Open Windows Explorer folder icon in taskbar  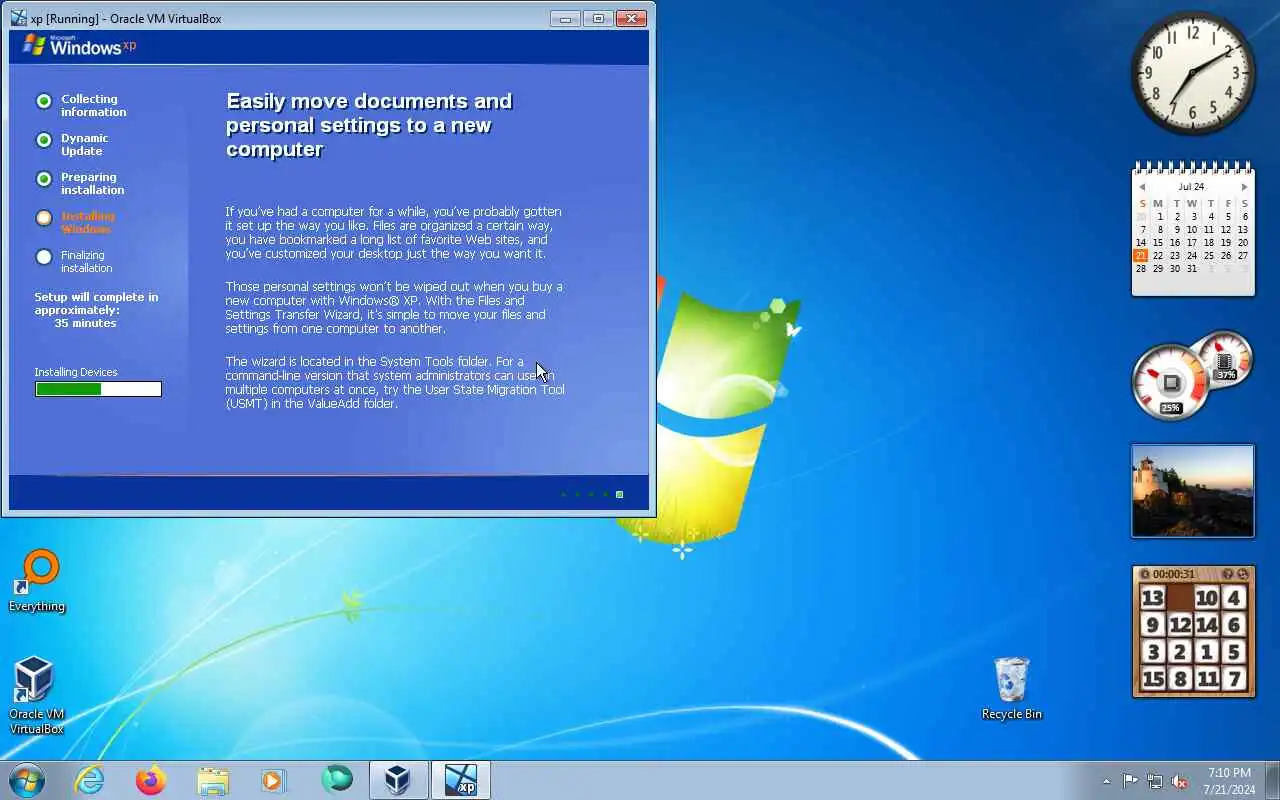[x=213, y=780]
